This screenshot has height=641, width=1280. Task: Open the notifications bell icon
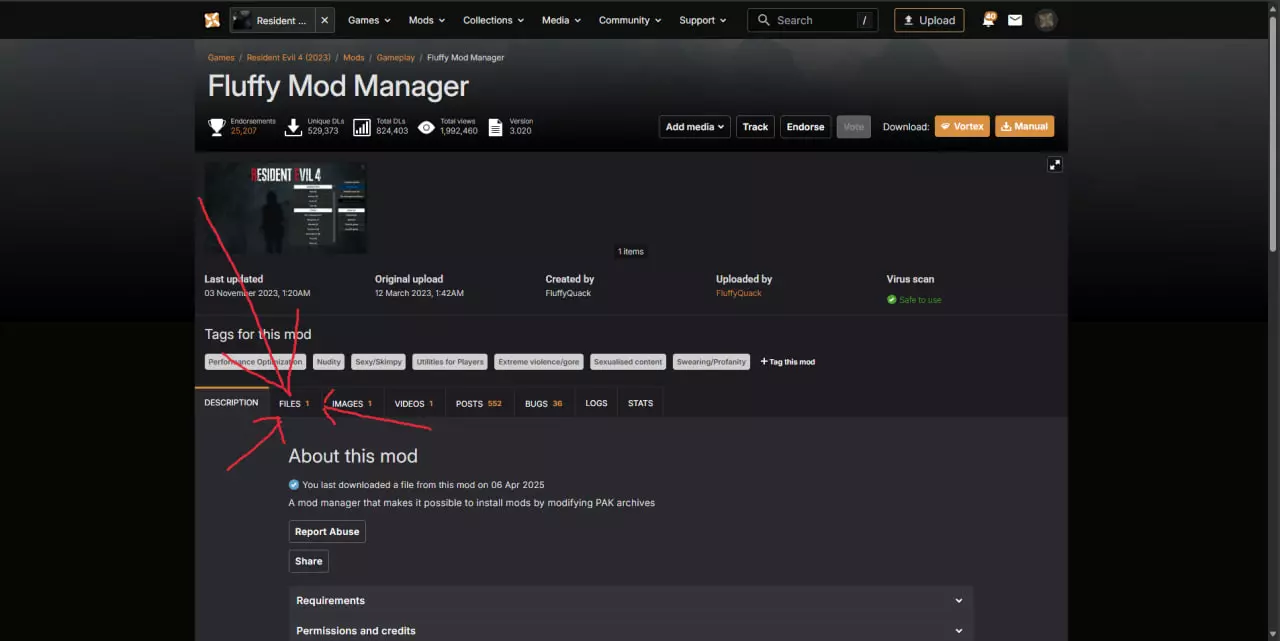tap(988, 20)
